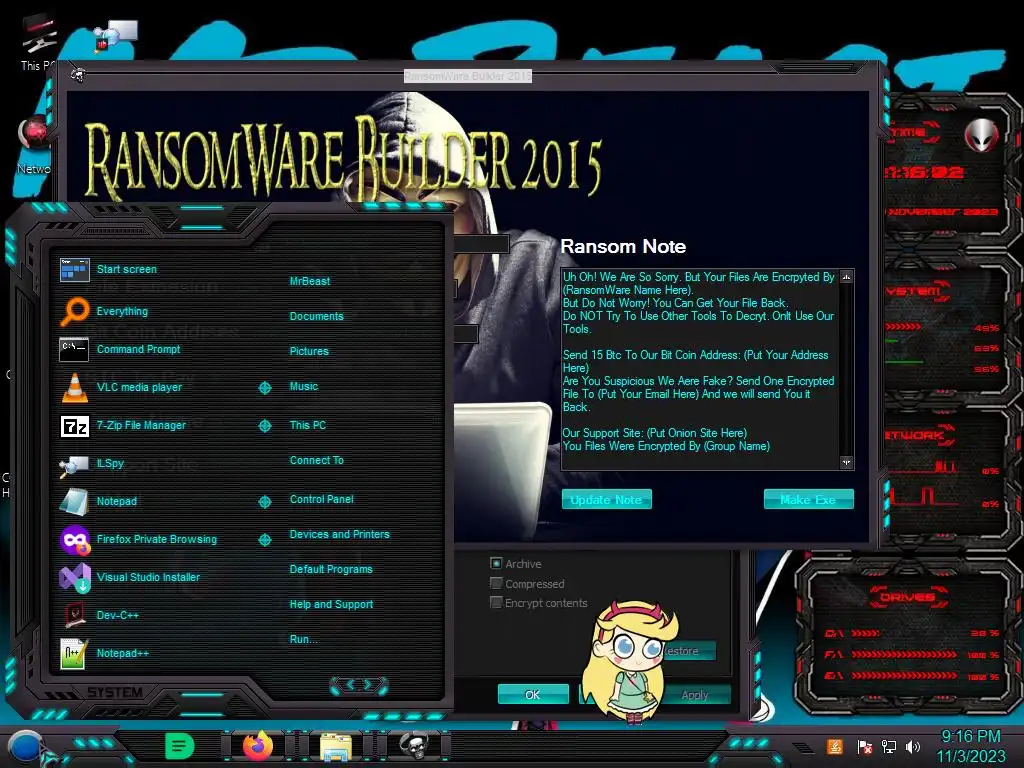Image resolution: width=1024 pixels, height=768 pixels.
Task: Open network status tray icon
Action: tap(888, 746)
